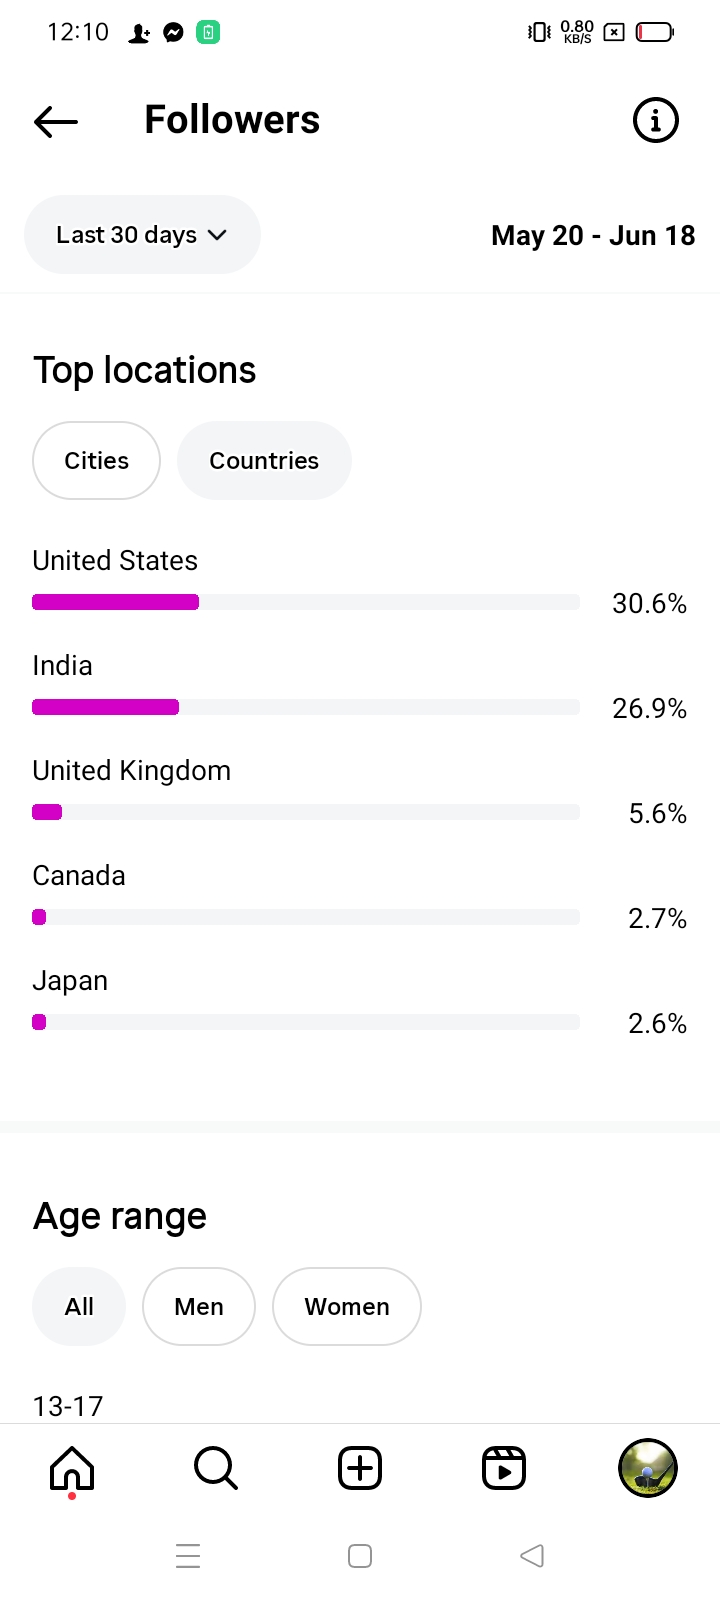
Task: Show All genders in age range
Action: [79, 1307]
